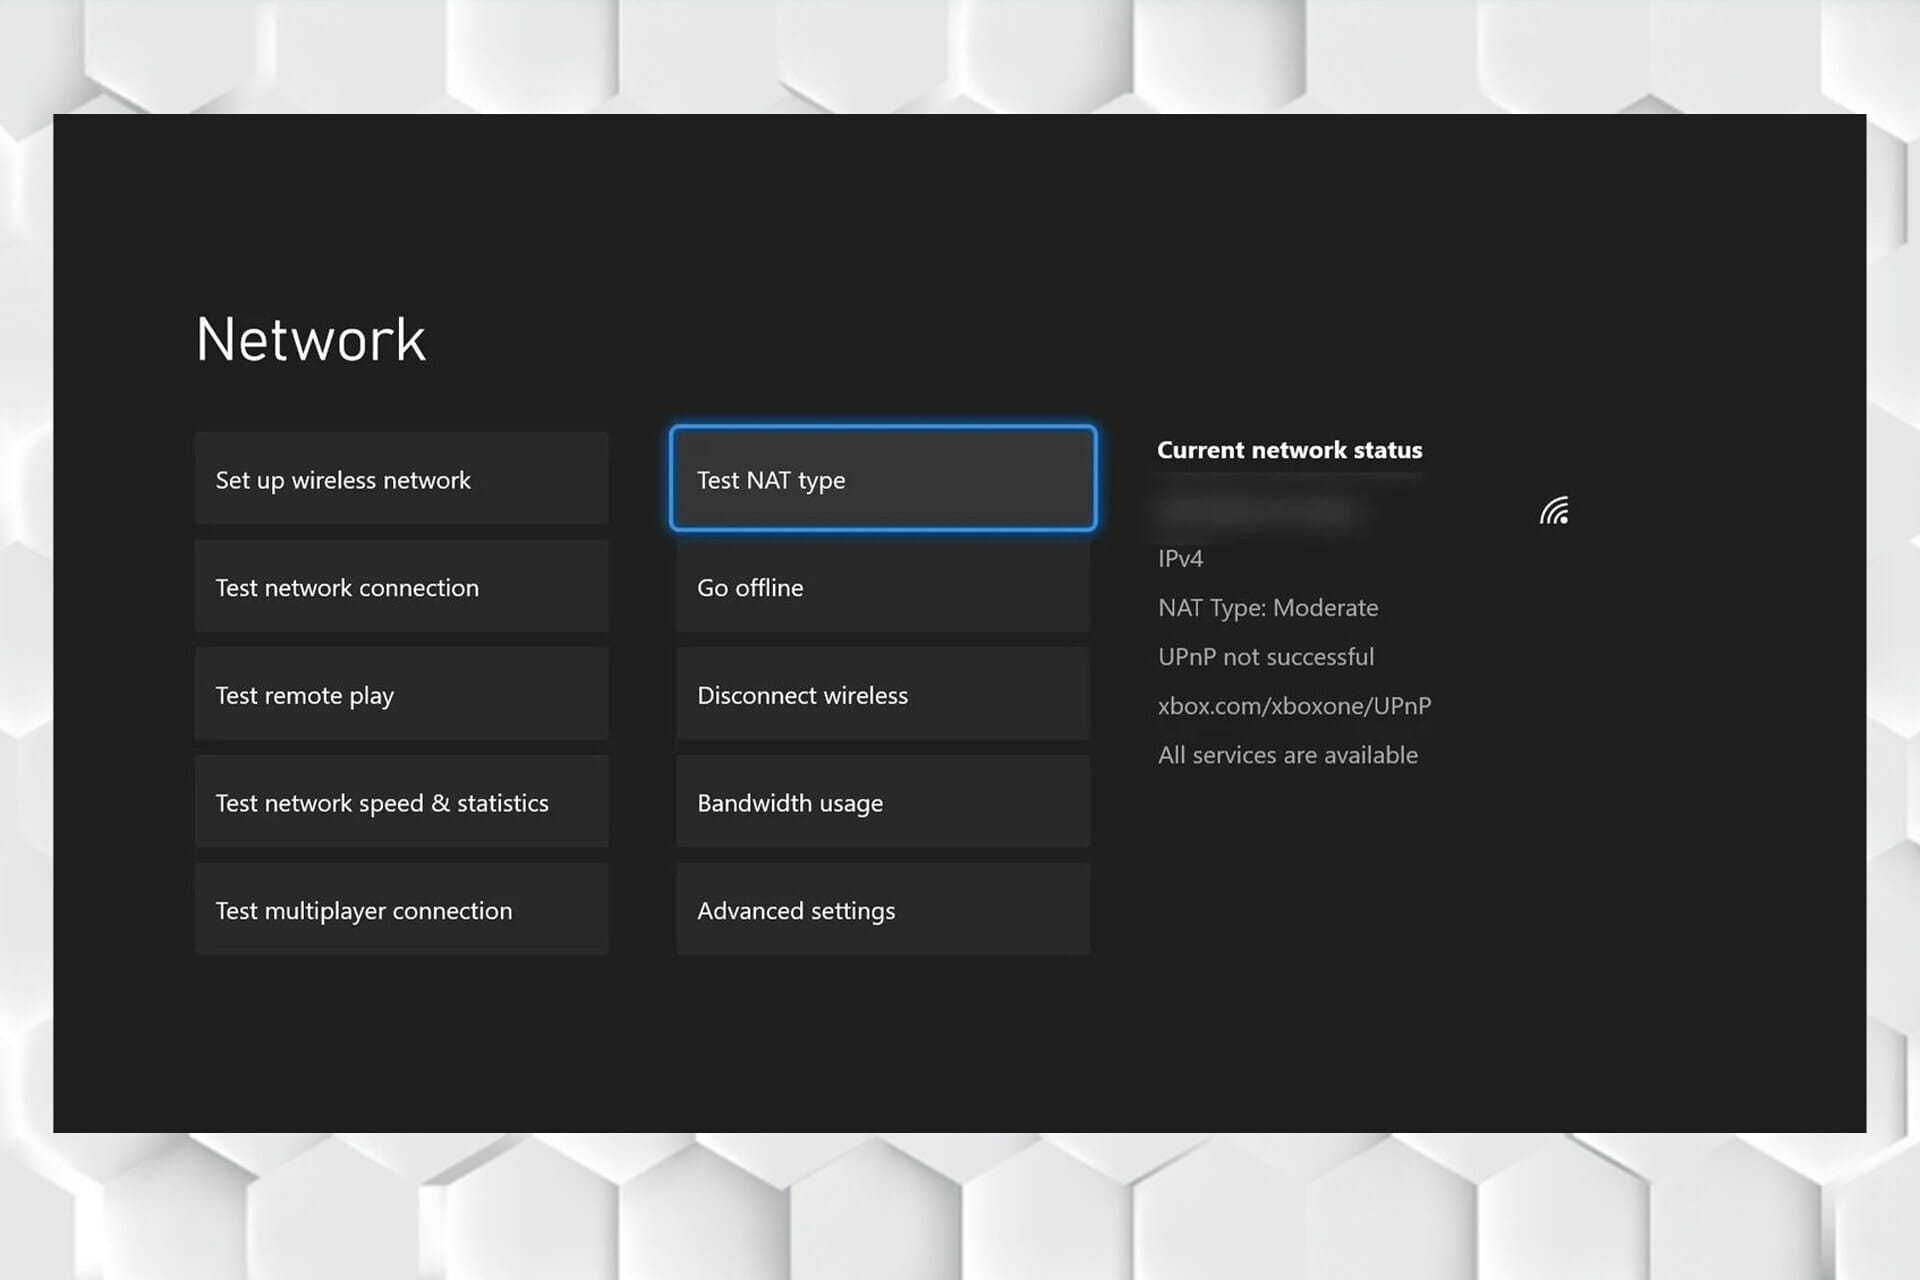Click the hexagon background above the panel

click(960, 55)
